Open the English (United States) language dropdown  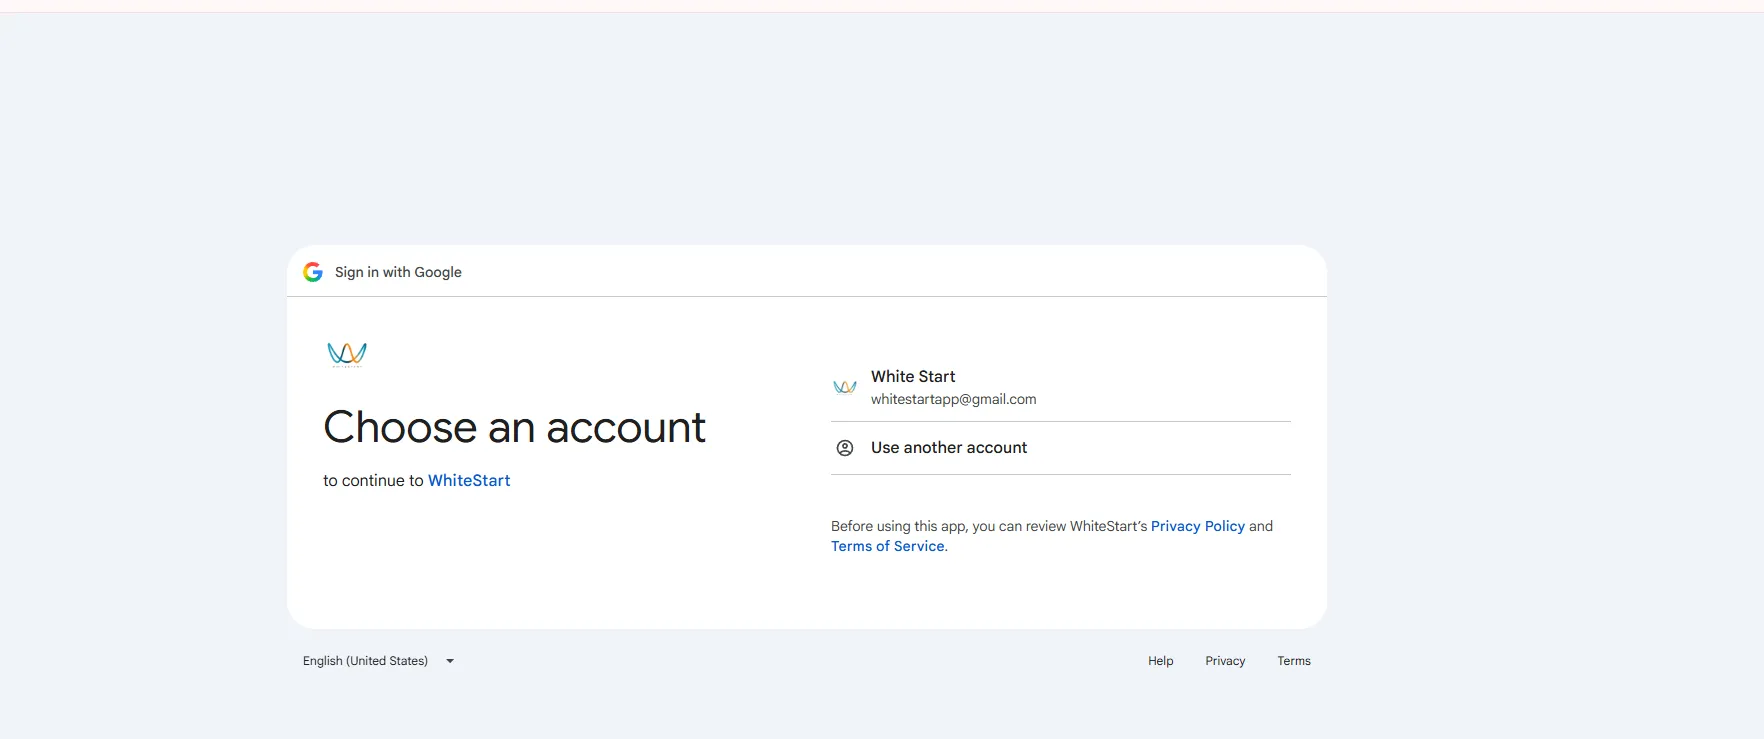coord(379,661)
